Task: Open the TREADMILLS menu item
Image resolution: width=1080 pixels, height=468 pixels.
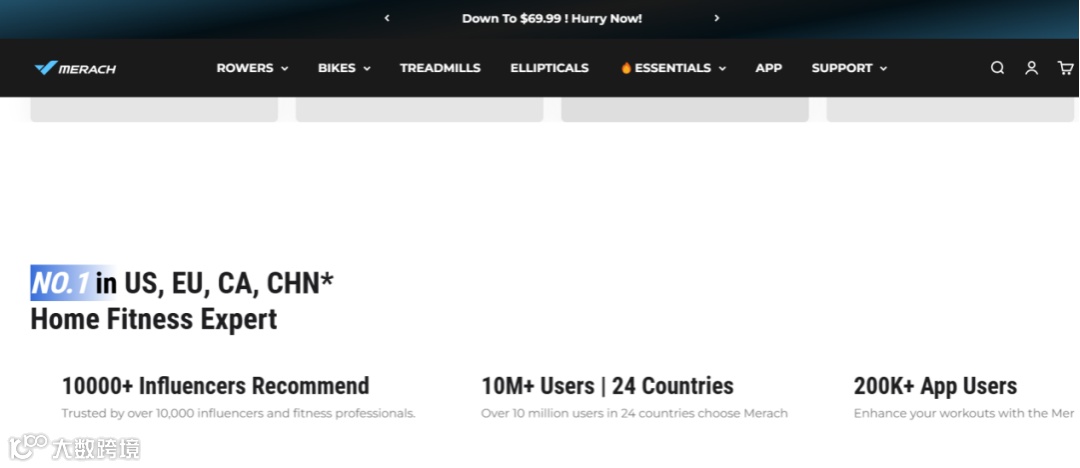Action: 440,68
